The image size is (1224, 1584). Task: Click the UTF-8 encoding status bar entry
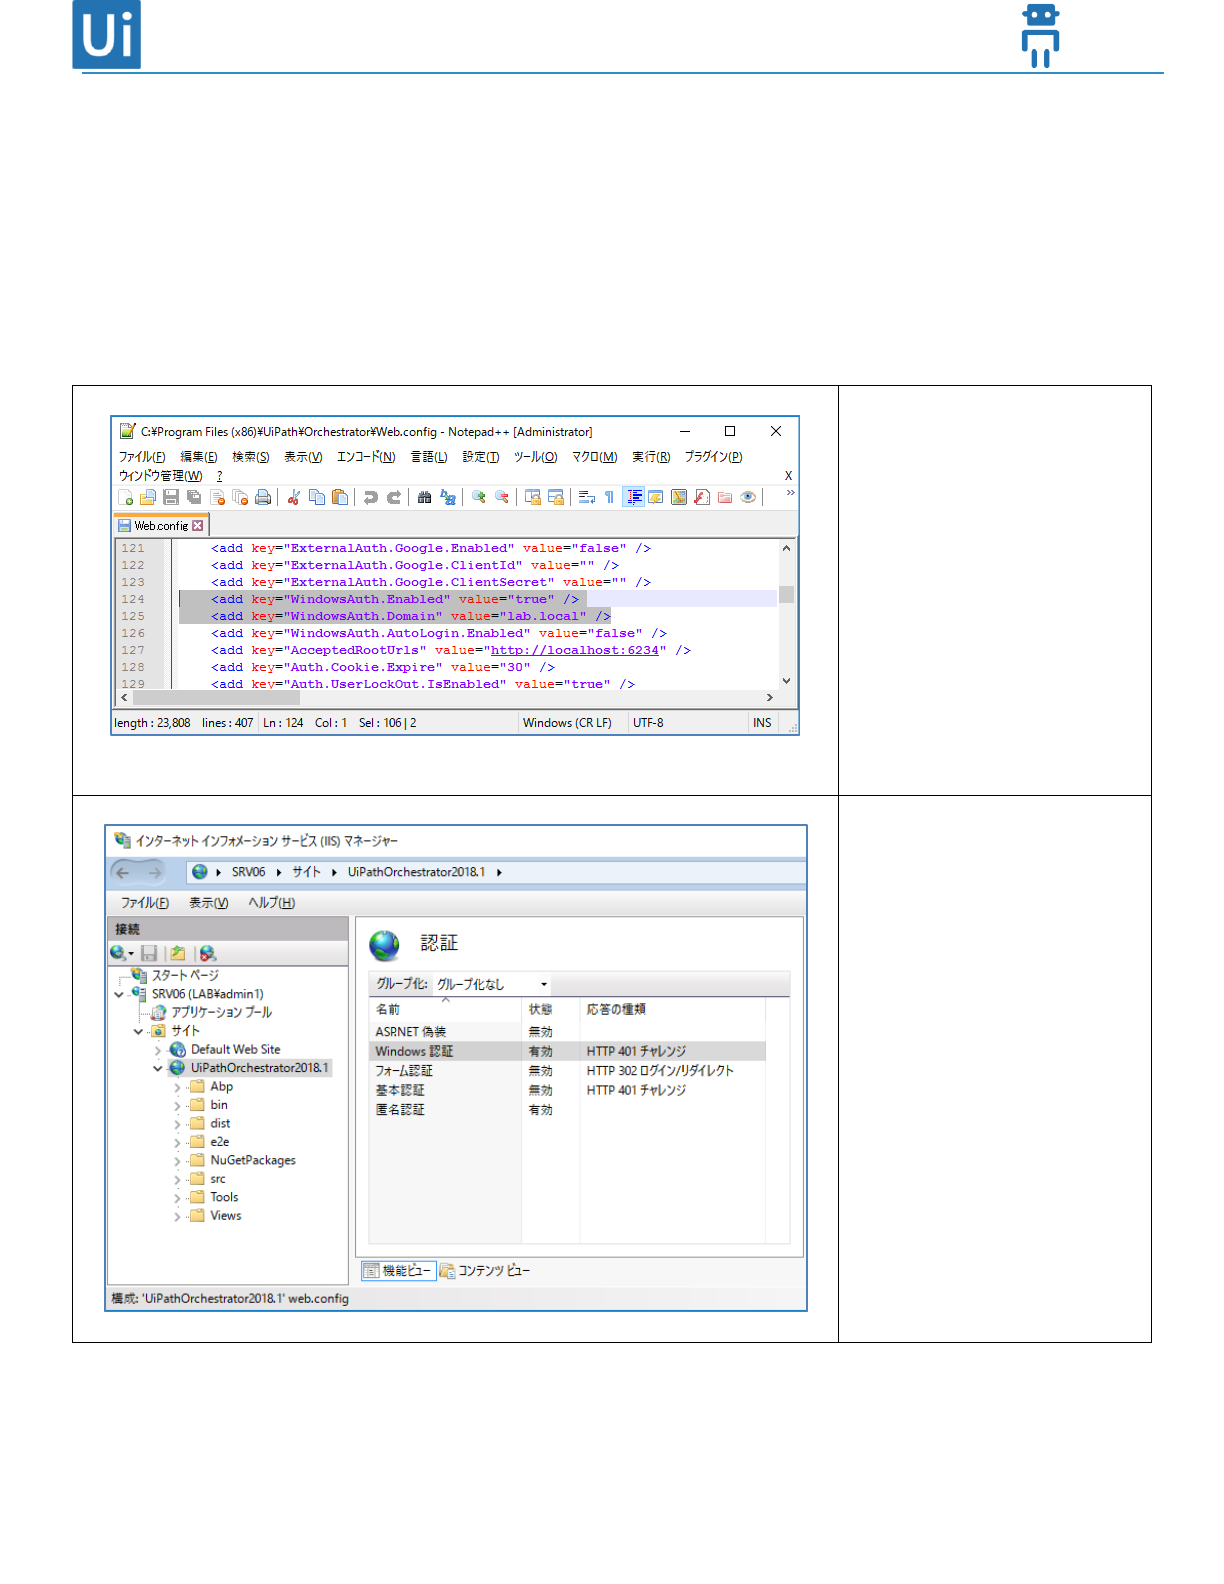648,723
